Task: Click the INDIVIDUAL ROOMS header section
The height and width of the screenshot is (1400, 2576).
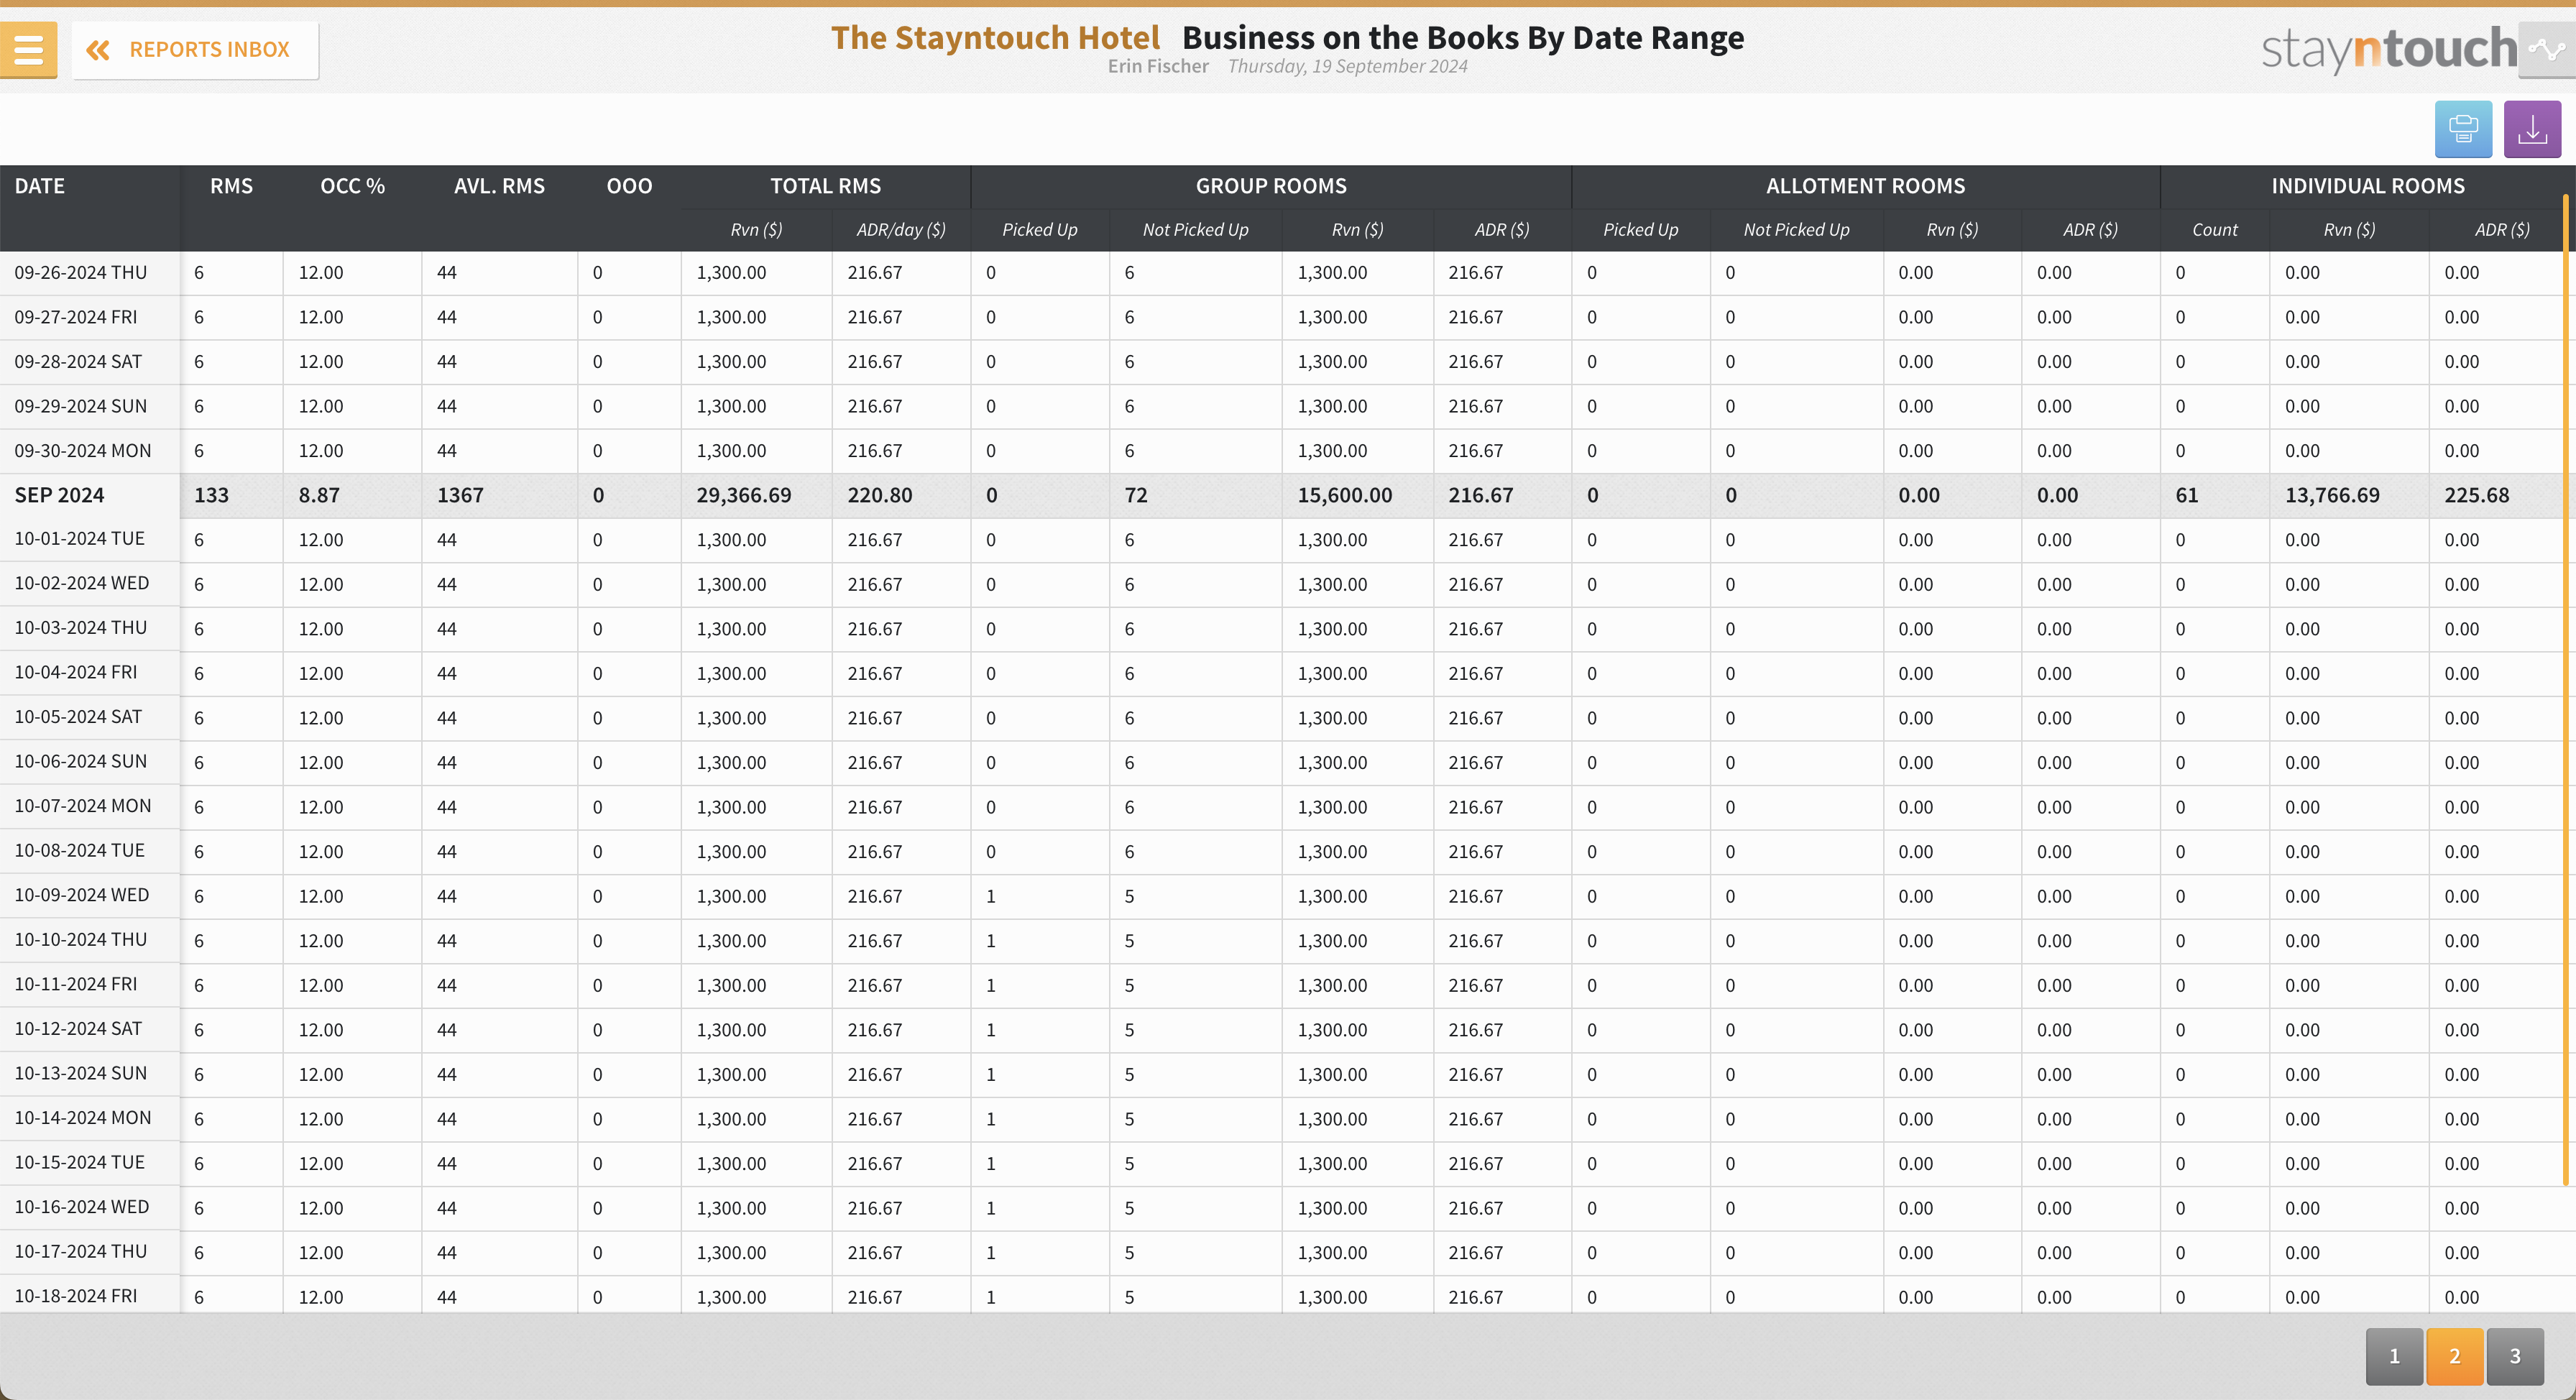Action: tap(2366, 186)
